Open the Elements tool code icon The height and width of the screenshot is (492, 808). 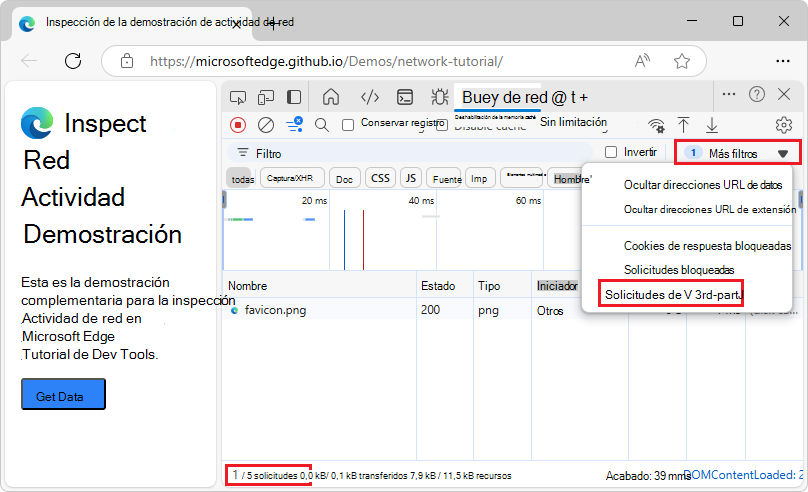coord(369,97)
